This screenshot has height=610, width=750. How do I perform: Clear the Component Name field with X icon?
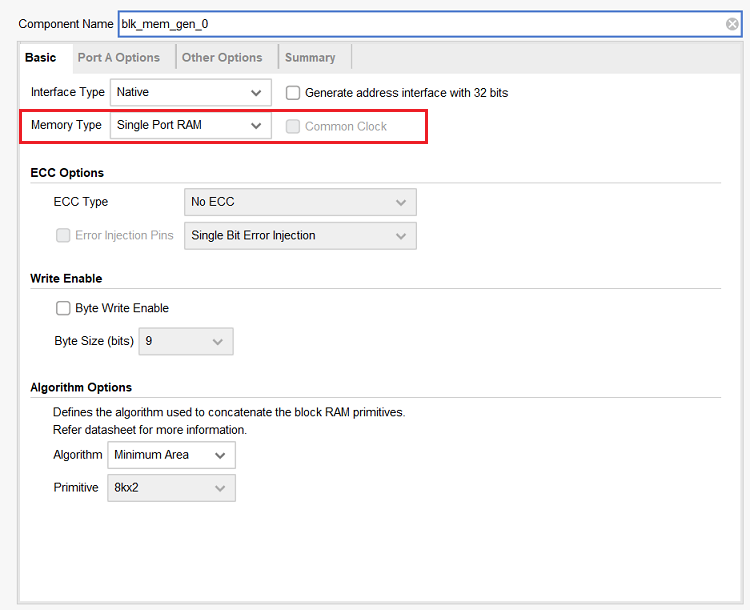(732, 24)
